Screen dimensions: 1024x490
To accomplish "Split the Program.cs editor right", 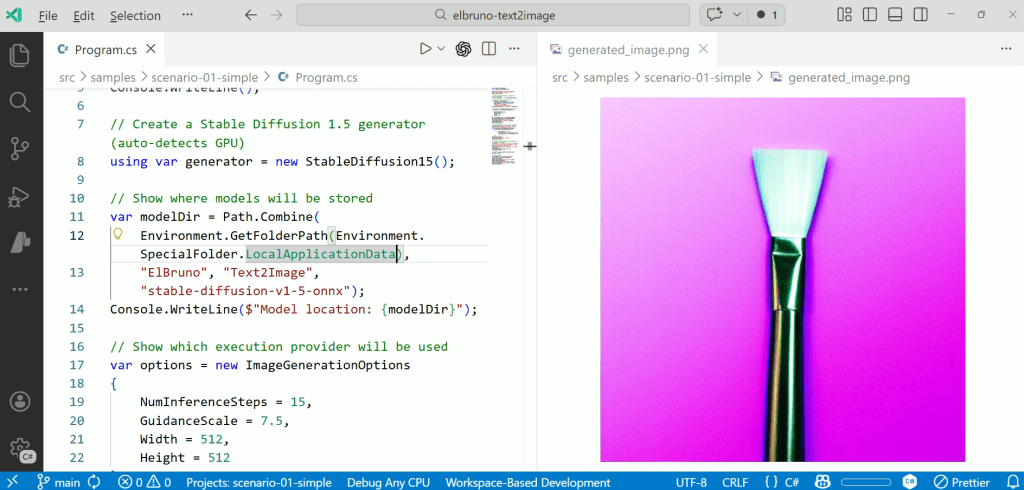I will (489, 48).
